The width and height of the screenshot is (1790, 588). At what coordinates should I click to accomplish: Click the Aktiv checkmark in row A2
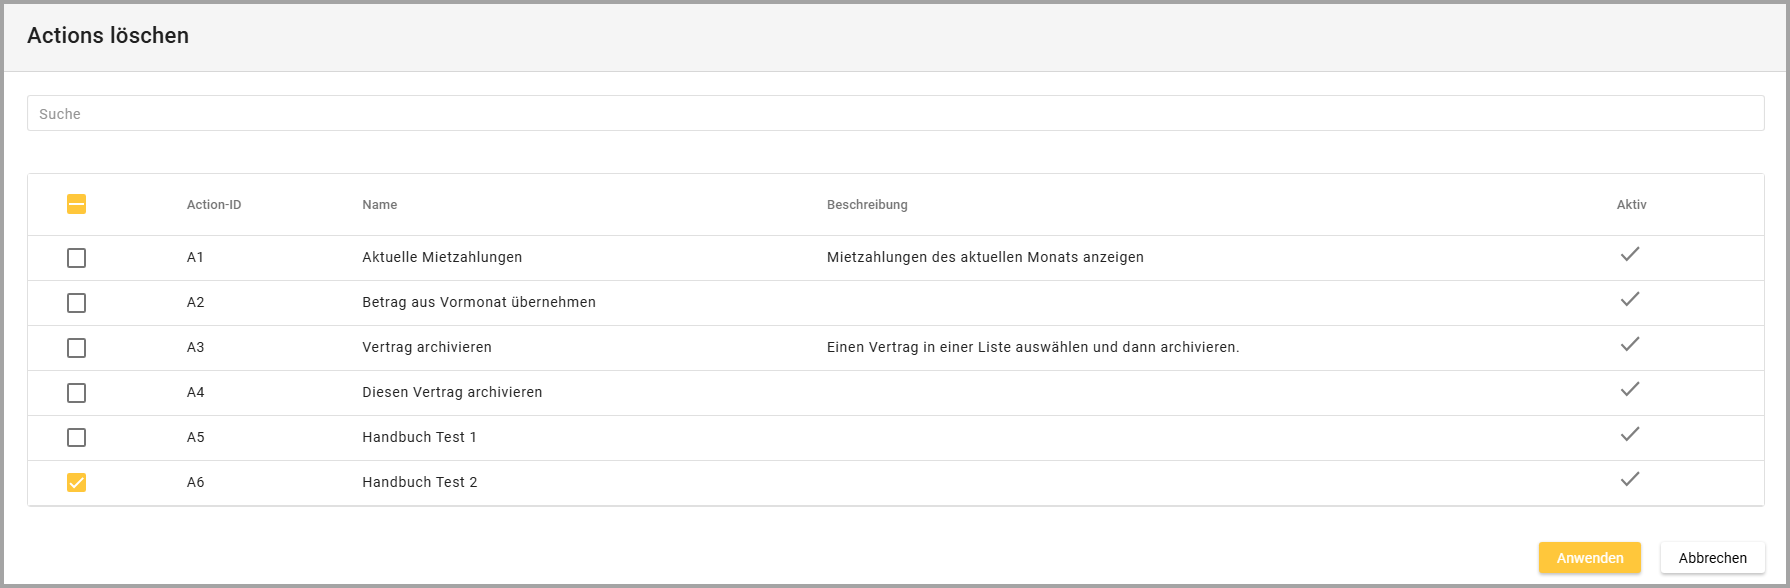click(1630, 300)
